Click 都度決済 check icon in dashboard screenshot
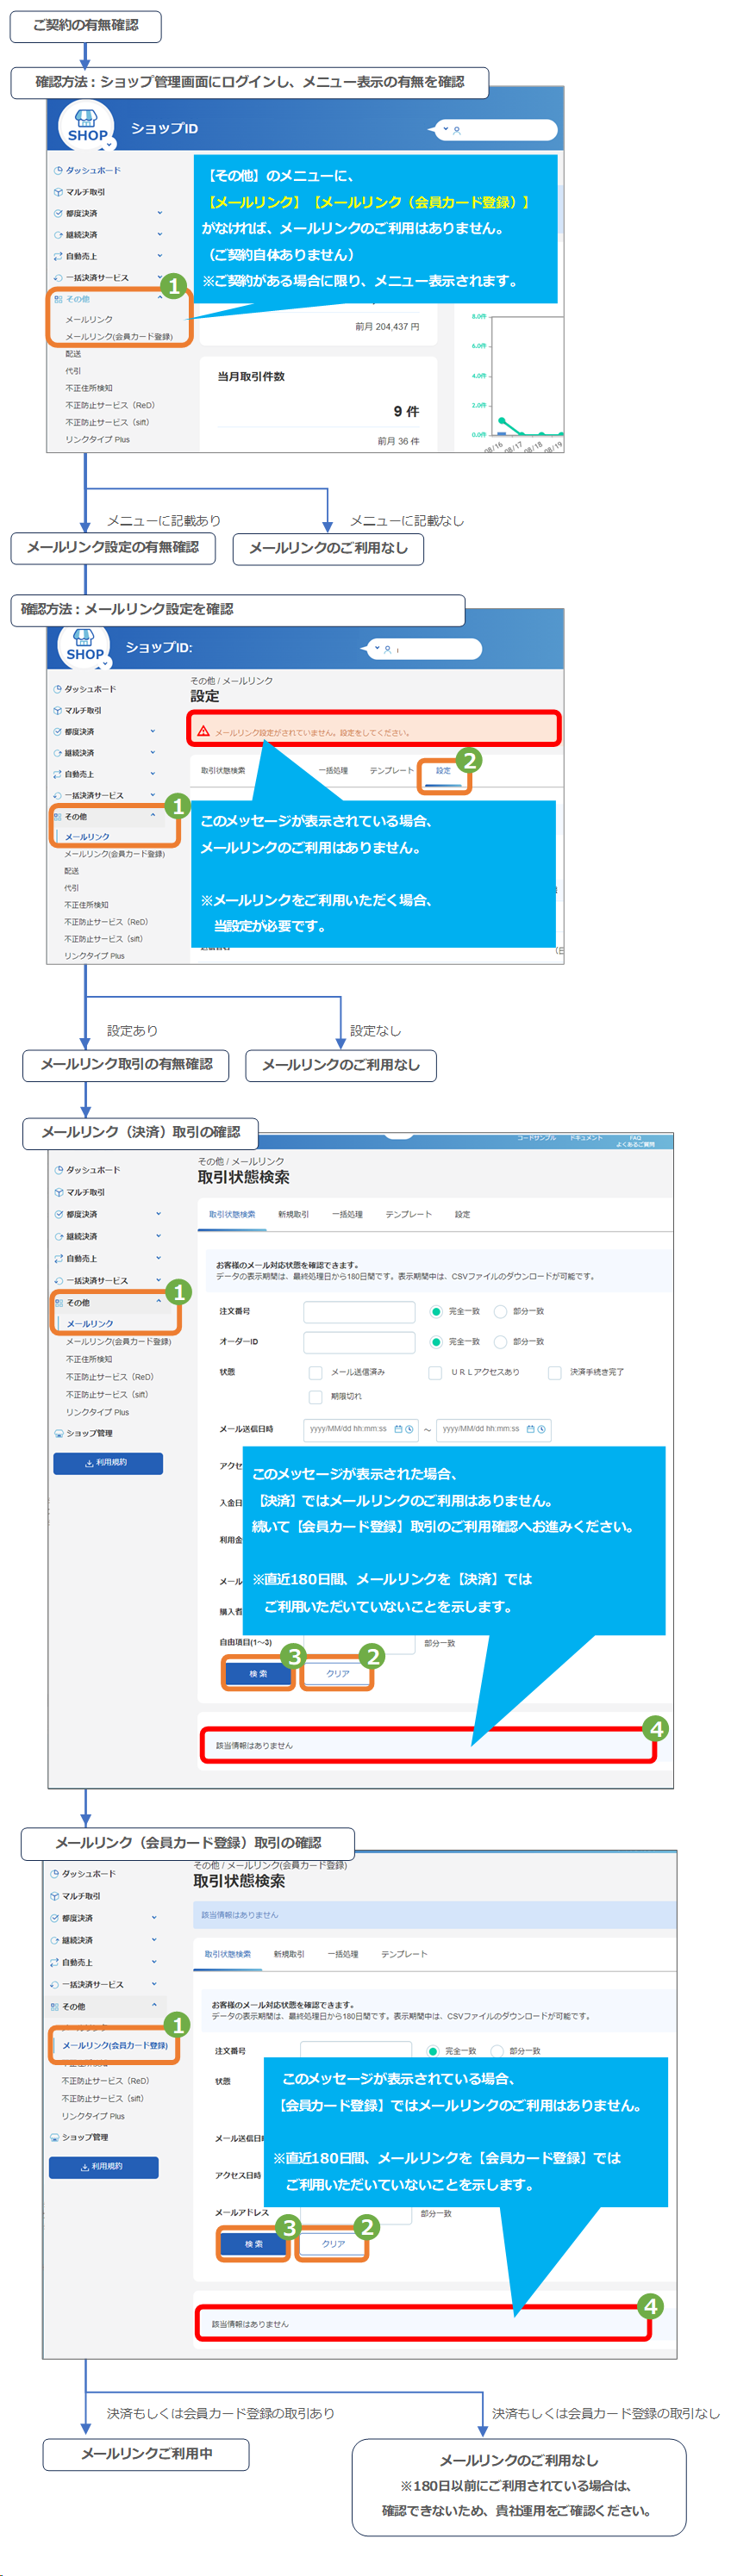Screen dimensions: 731x2576 (x=58, y=213)
